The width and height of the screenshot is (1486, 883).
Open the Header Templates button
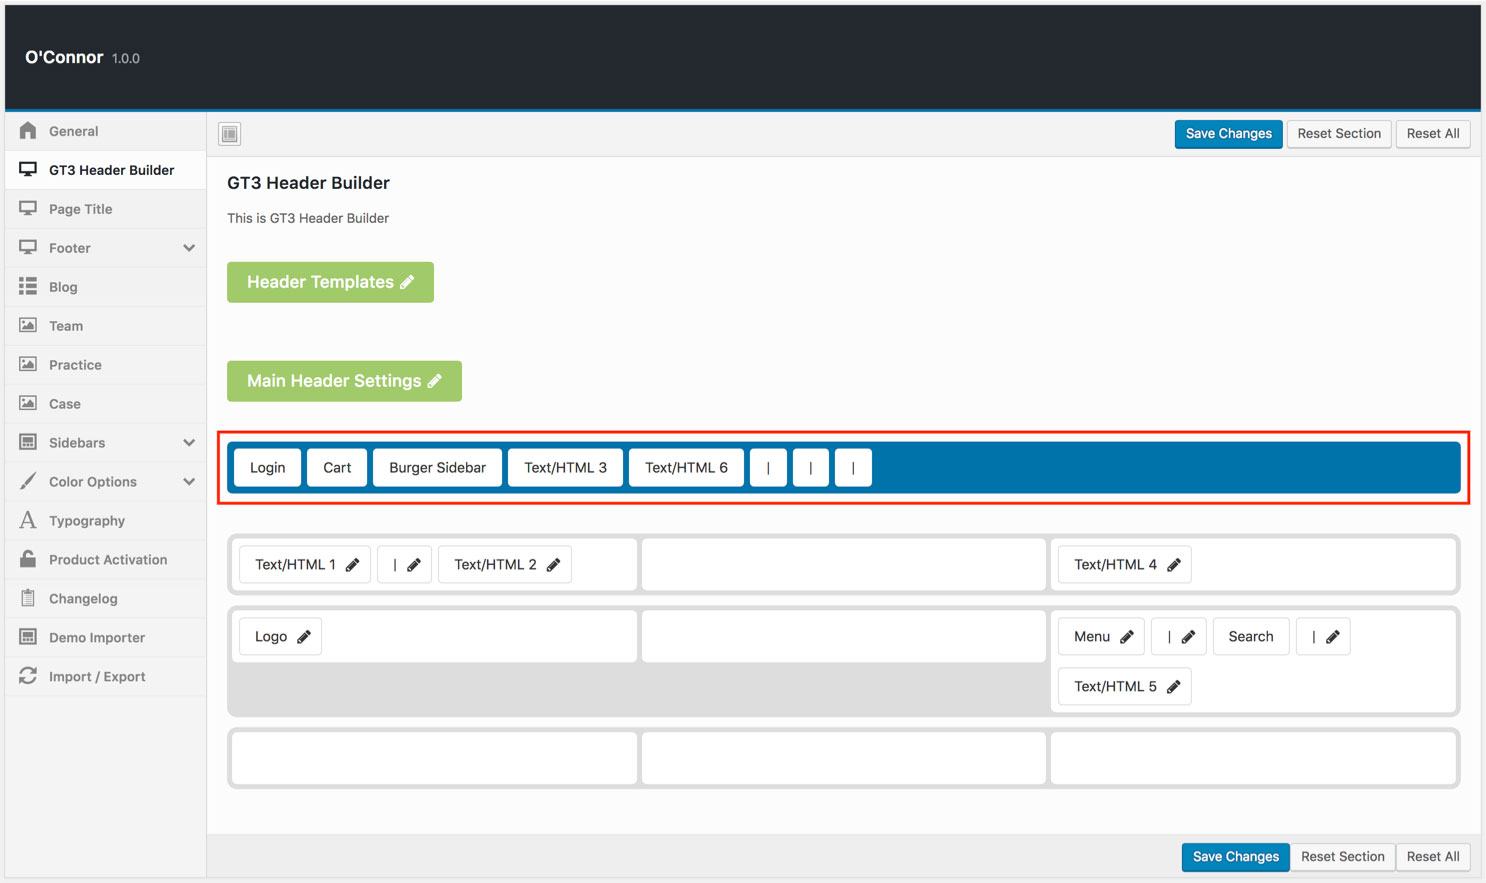coord(330,283)
